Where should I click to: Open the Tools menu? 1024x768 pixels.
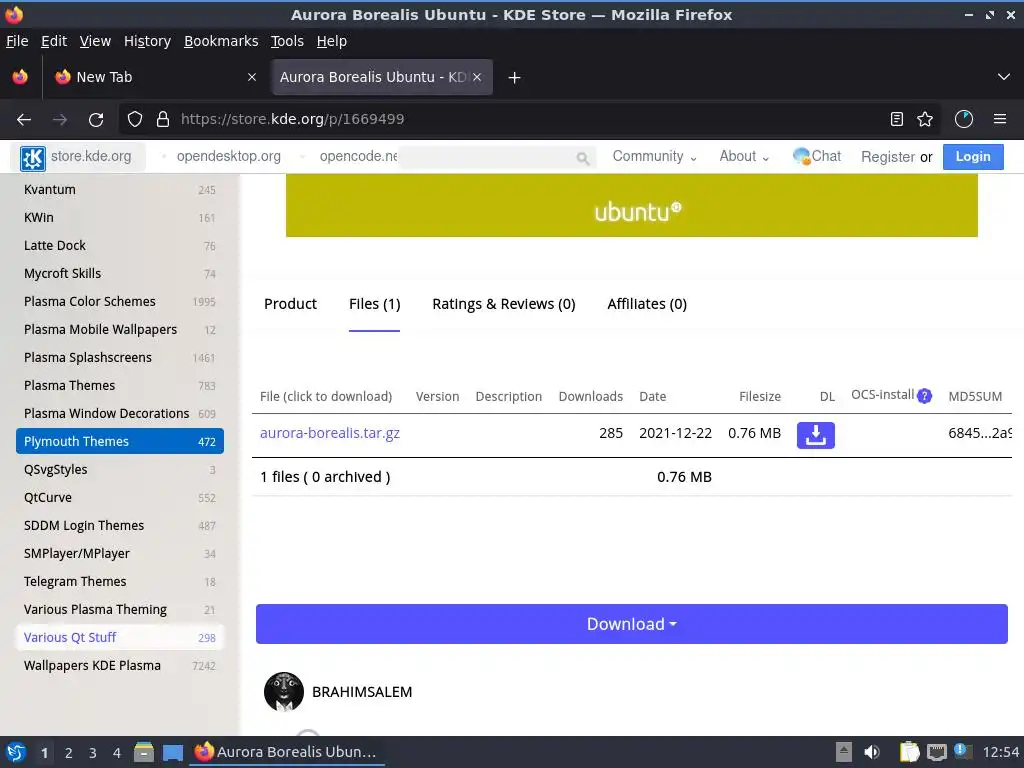pyautogui.click(x=287, y=41)
